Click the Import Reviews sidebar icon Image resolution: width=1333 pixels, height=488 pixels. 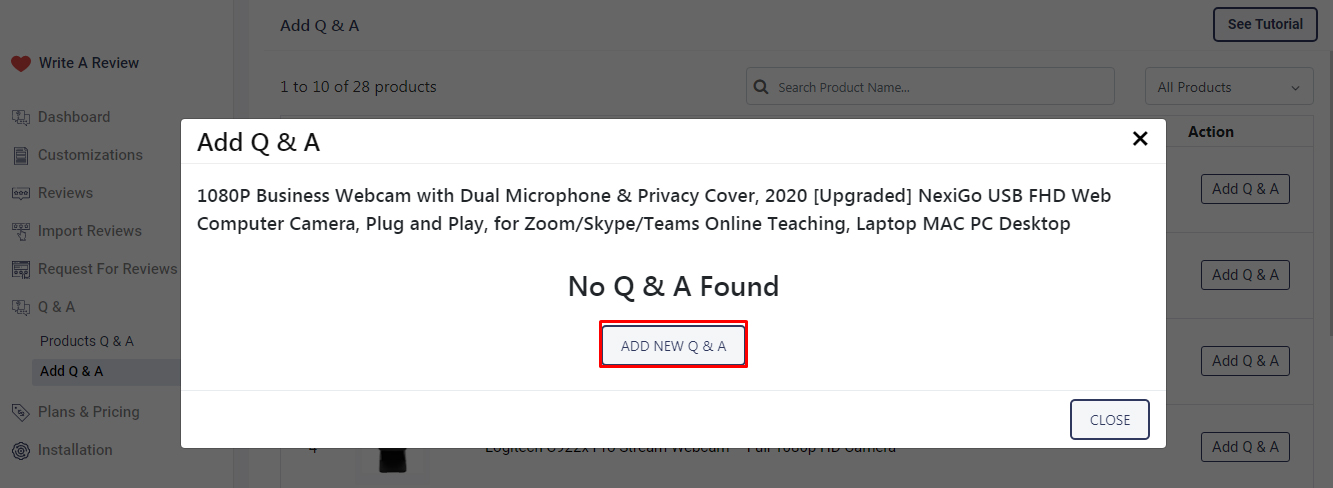[21, 231]
